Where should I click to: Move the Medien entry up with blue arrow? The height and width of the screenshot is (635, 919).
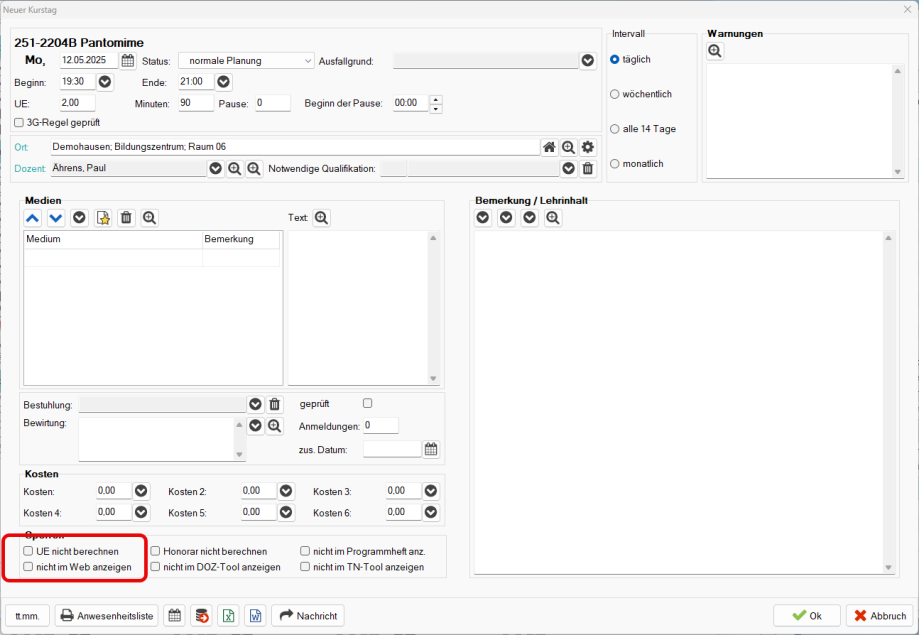pyautogui.click(x=32, y=218)
